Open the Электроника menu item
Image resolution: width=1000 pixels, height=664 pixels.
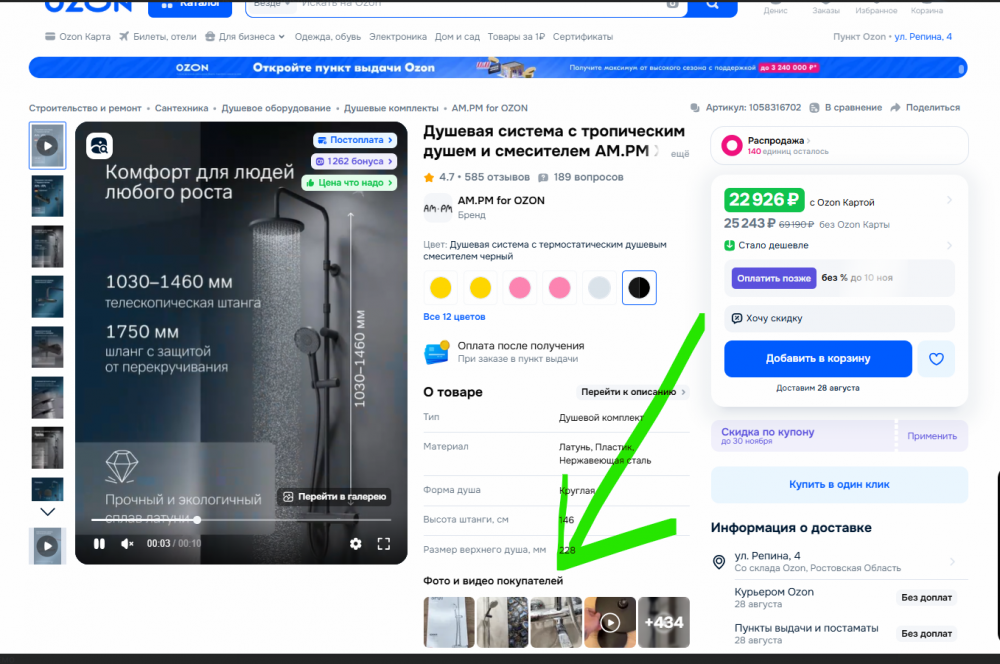[398, 37]
